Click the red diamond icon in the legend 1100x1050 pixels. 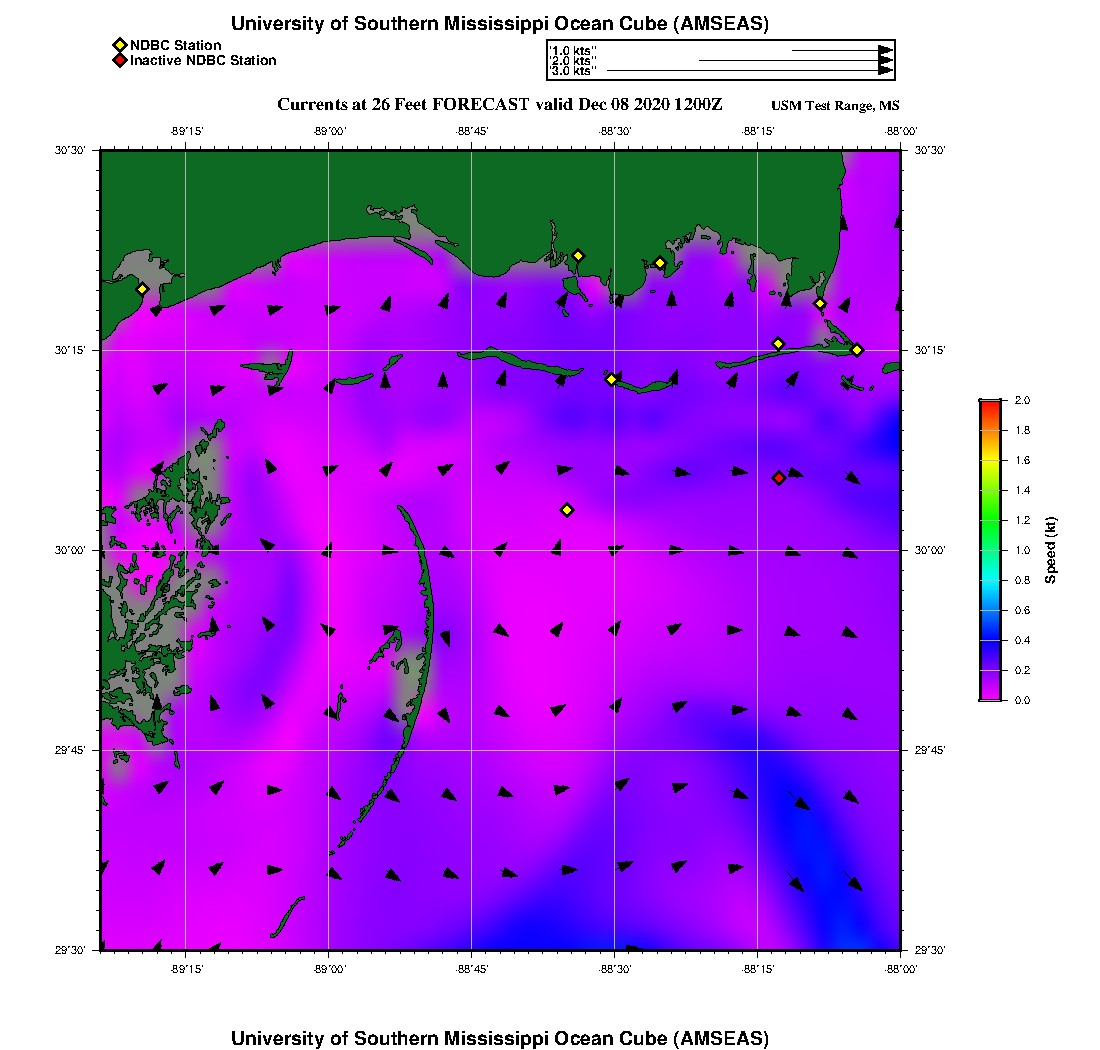click(x=119, y=61)
